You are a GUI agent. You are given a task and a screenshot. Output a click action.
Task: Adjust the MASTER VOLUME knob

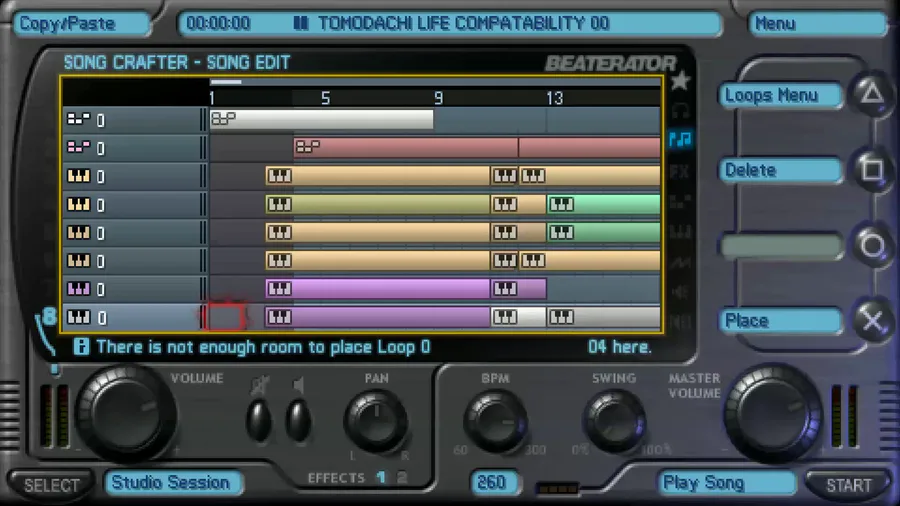[774, 412]
